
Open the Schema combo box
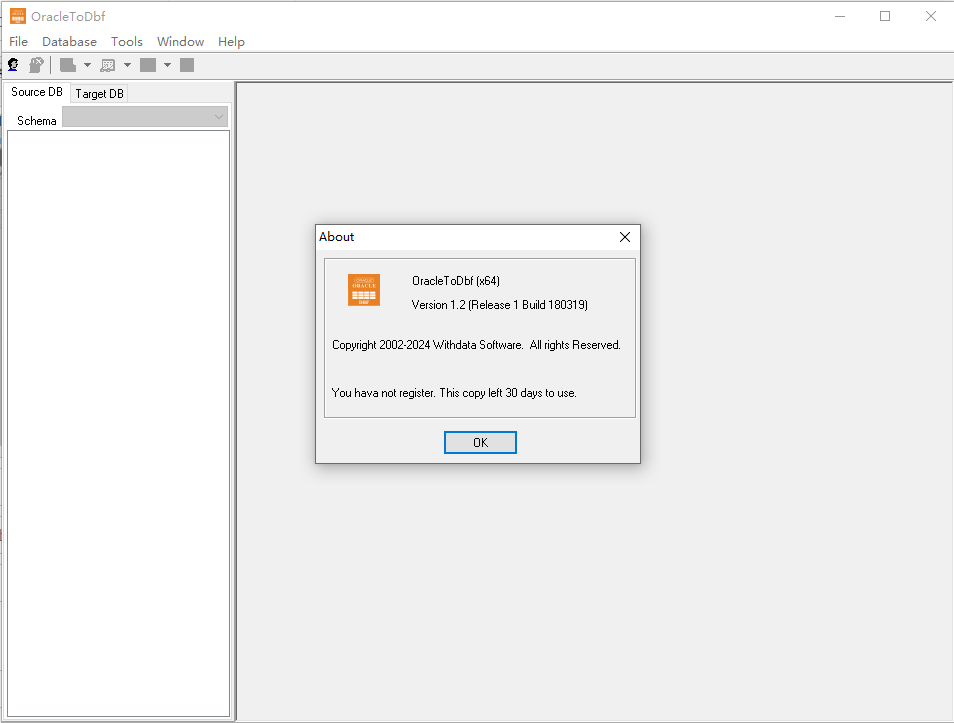[145, 117]
